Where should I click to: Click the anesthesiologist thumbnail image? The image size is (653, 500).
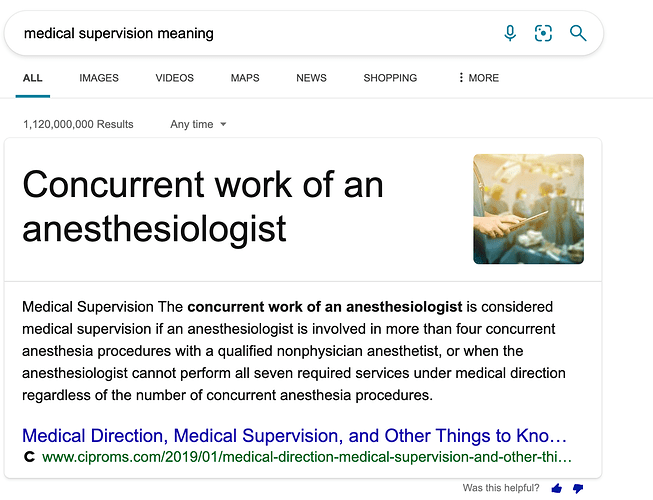pos(528,209)
